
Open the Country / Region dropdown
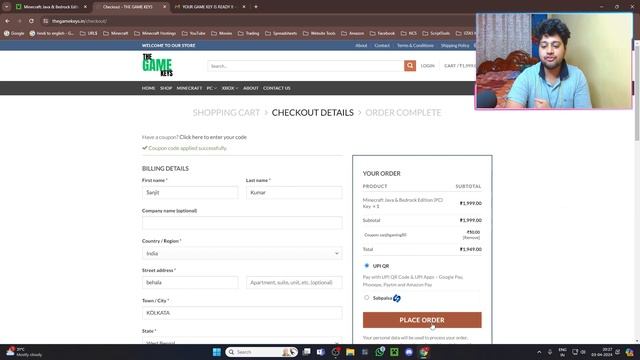tap(242, 253)
